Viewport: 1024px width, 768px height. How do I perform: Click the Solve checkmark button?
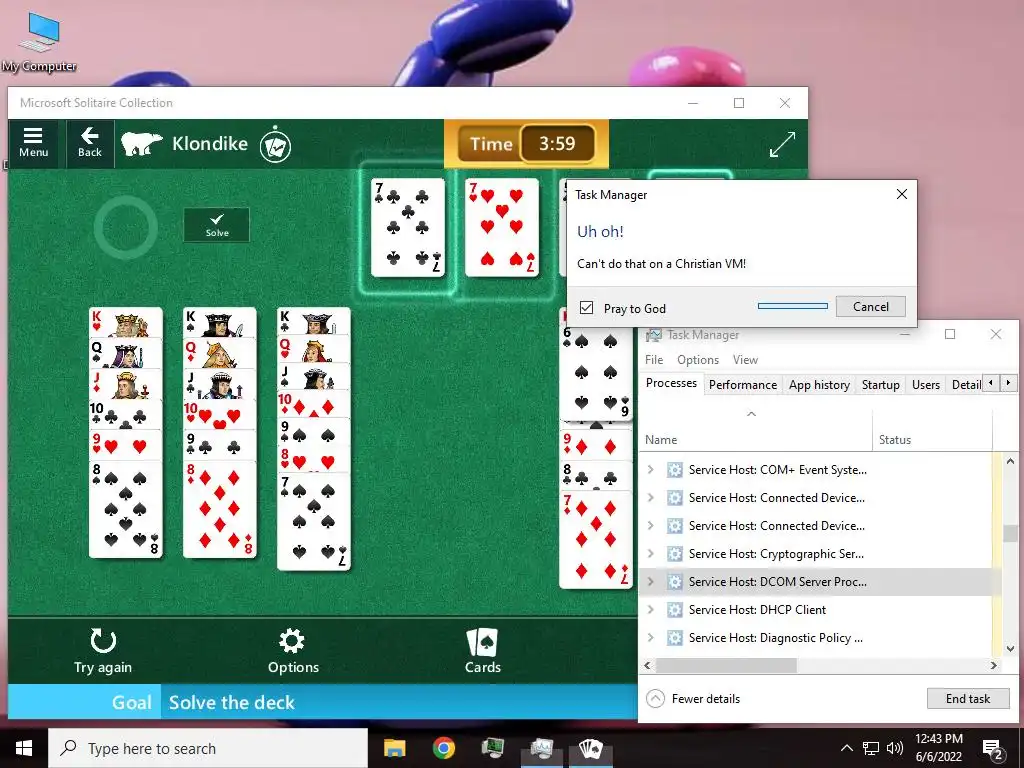(x=217, y=225)
